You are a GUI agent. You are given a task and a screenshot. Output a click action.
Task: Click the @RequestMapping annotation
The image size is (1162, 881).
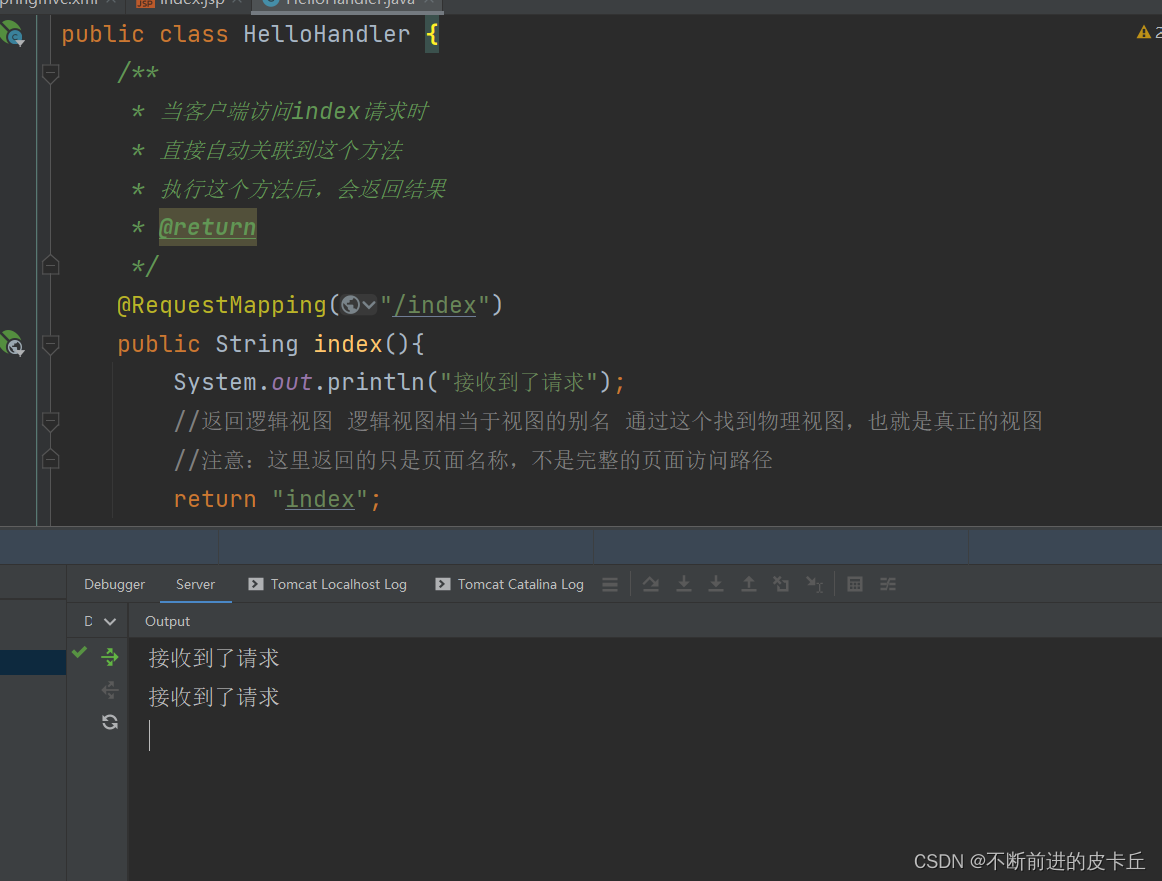222,305
